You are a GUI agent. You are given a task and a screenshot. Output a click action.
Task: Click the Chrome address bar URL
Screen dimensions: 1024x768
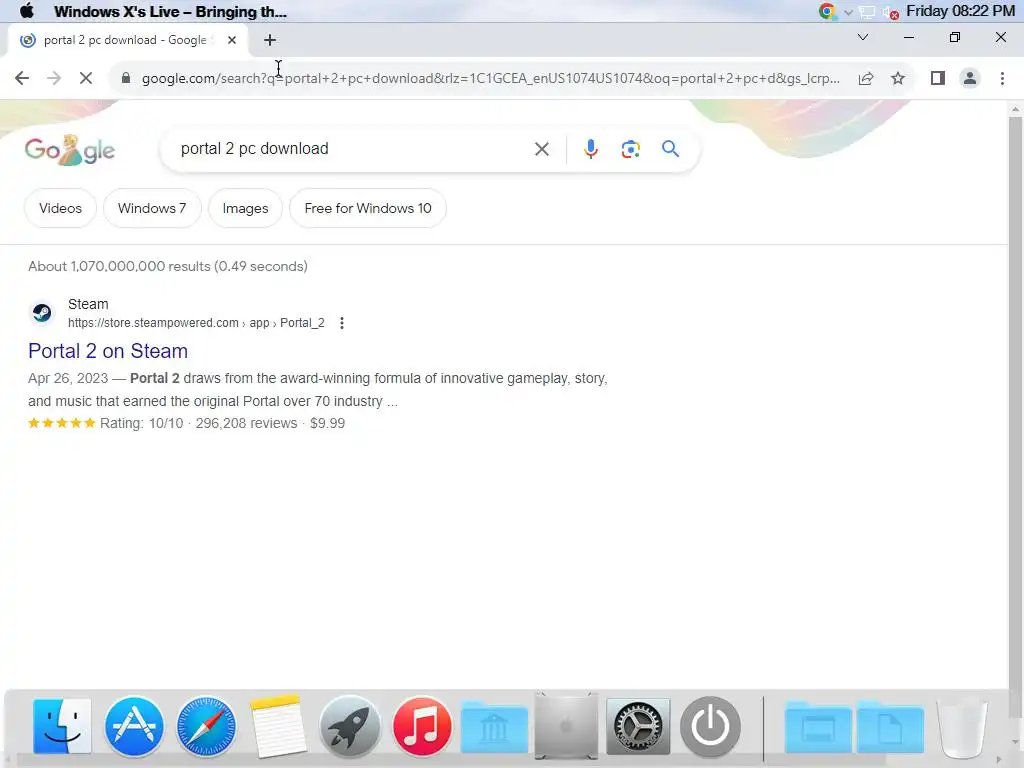coord(491,78)
